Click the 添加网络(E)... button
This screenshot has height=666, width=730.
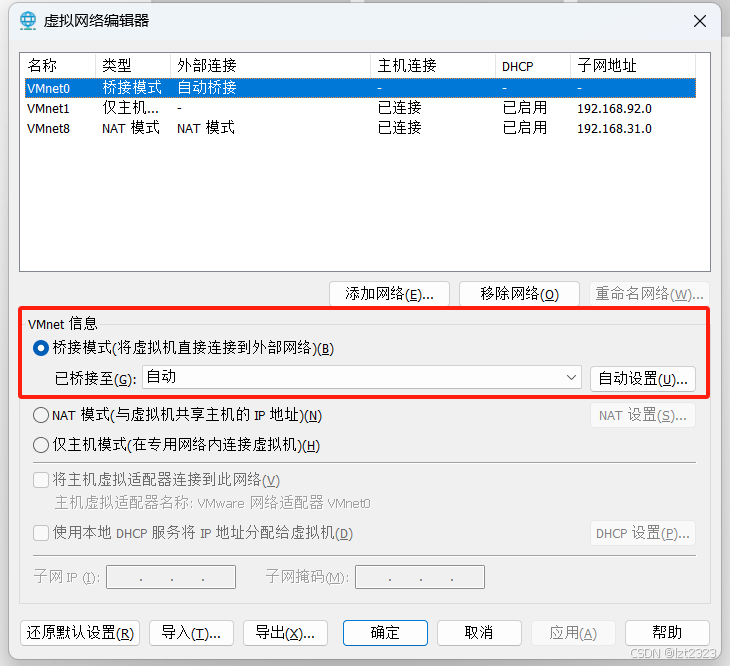coord(389,294)
